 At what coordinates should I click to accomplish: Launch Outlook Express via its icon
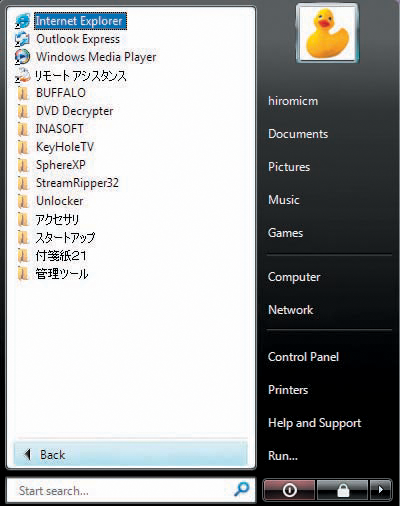(x=22, y=39)
